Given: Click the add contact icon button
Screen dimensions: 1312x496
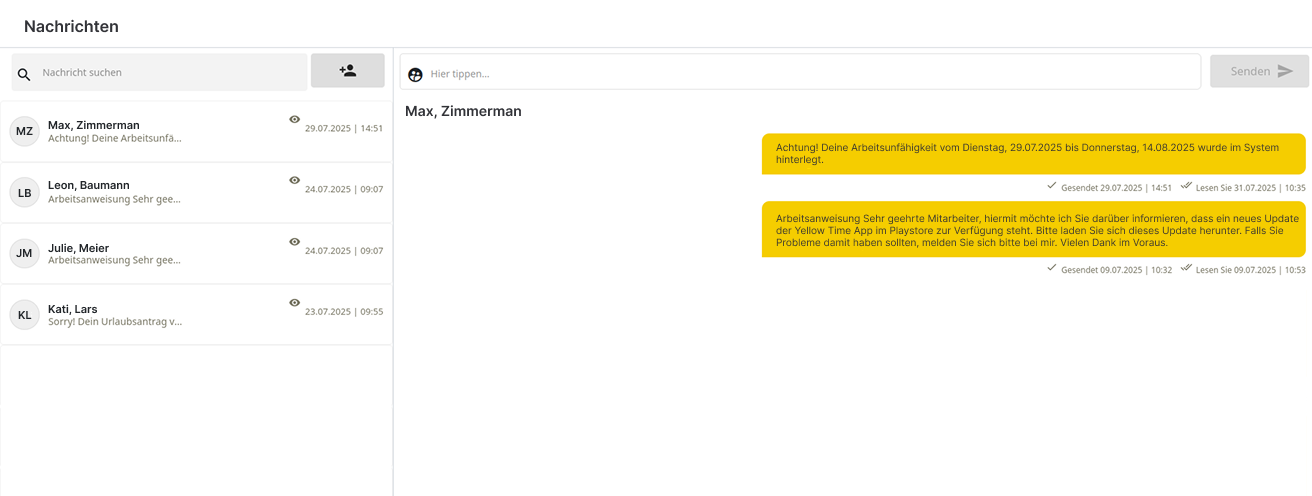Looking at the screenshot, I should pyautogui.click(x=347, y=71).
